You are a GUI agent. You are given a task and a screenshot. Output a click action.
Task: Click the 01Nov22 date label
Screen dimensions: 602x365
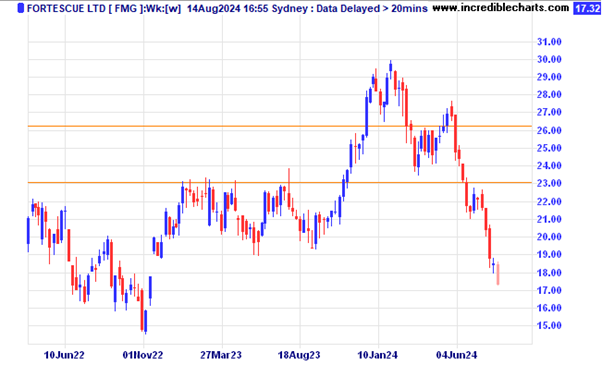pos(143,355)
